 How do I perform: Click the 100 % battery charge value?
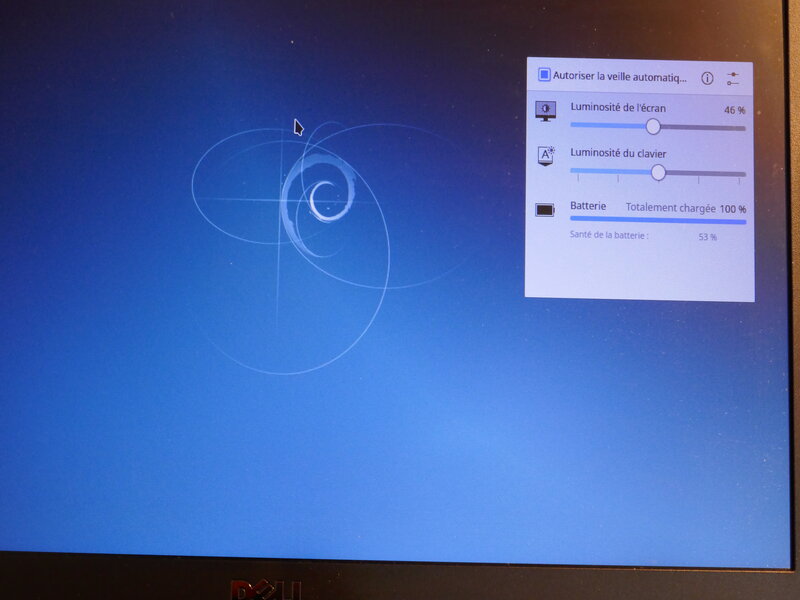[x=733, y=209]
